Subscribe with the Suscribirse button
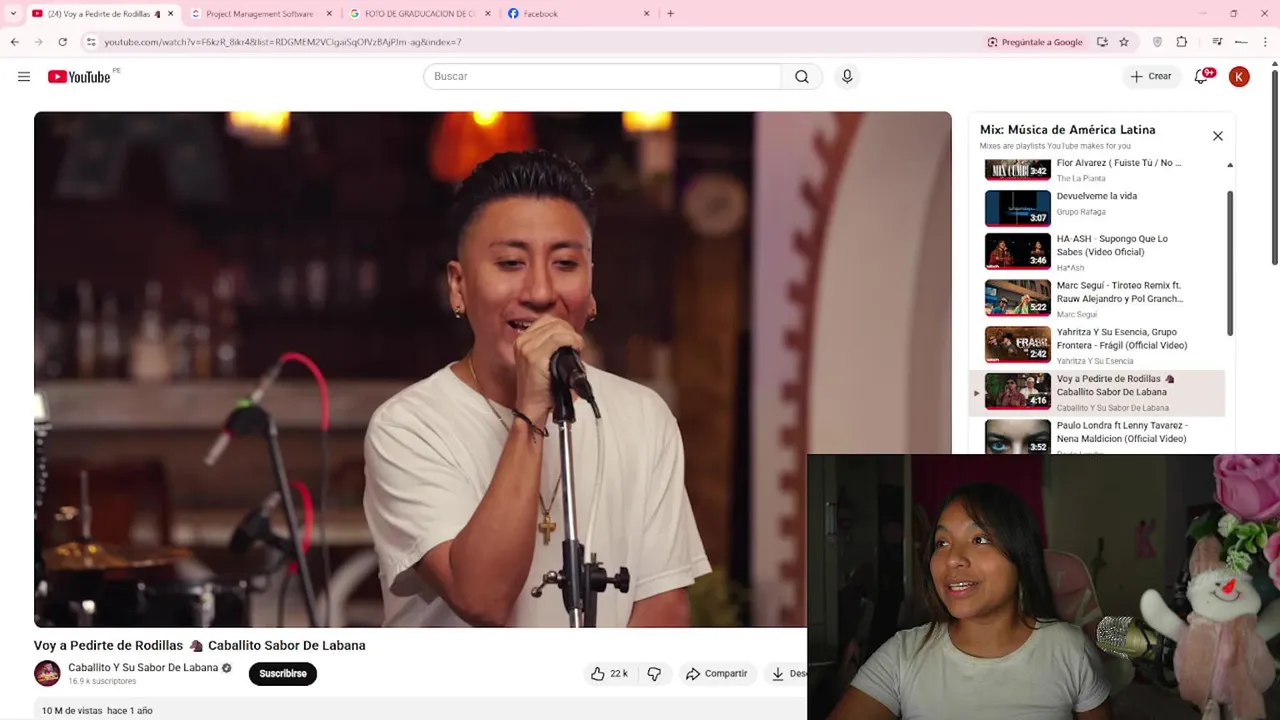Image resolution: width=1280 pixels, height=720 pixels. (283, 674)
